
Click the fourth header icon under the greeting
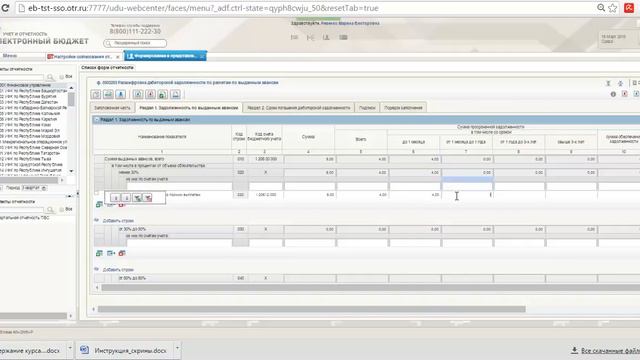[x=343, y=38]
